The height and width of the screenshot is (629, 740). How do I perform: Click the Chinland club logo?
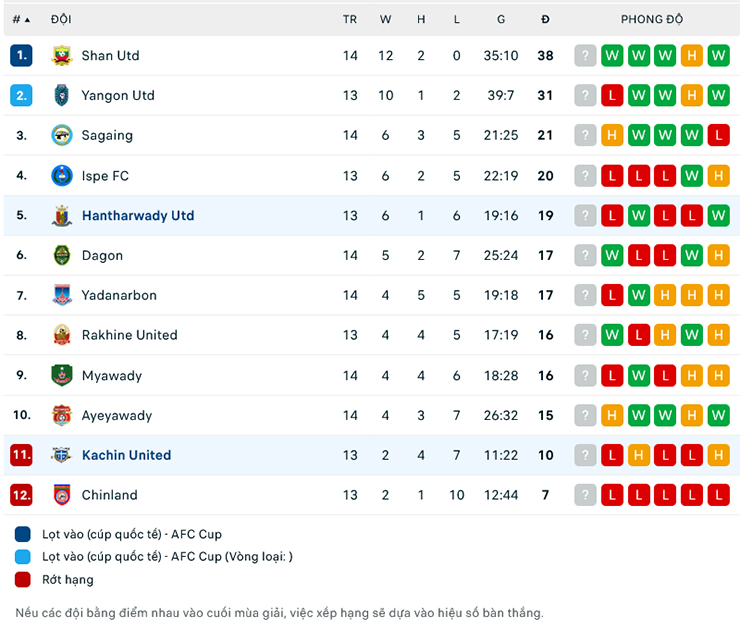click(62, 495)
